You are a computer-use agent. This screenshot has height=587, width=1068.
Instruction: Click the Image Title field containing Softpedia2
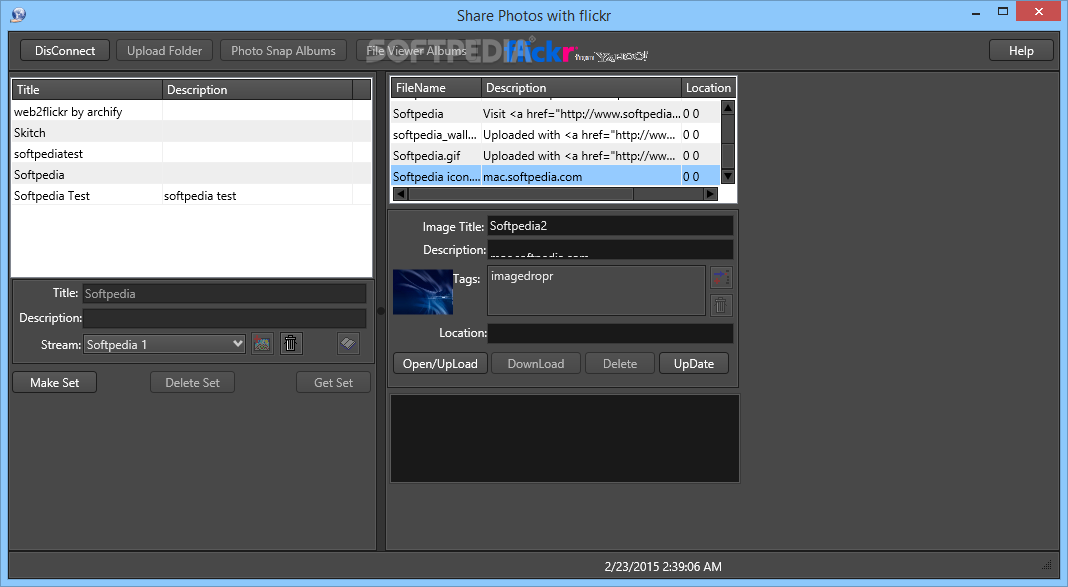[610, 225]
